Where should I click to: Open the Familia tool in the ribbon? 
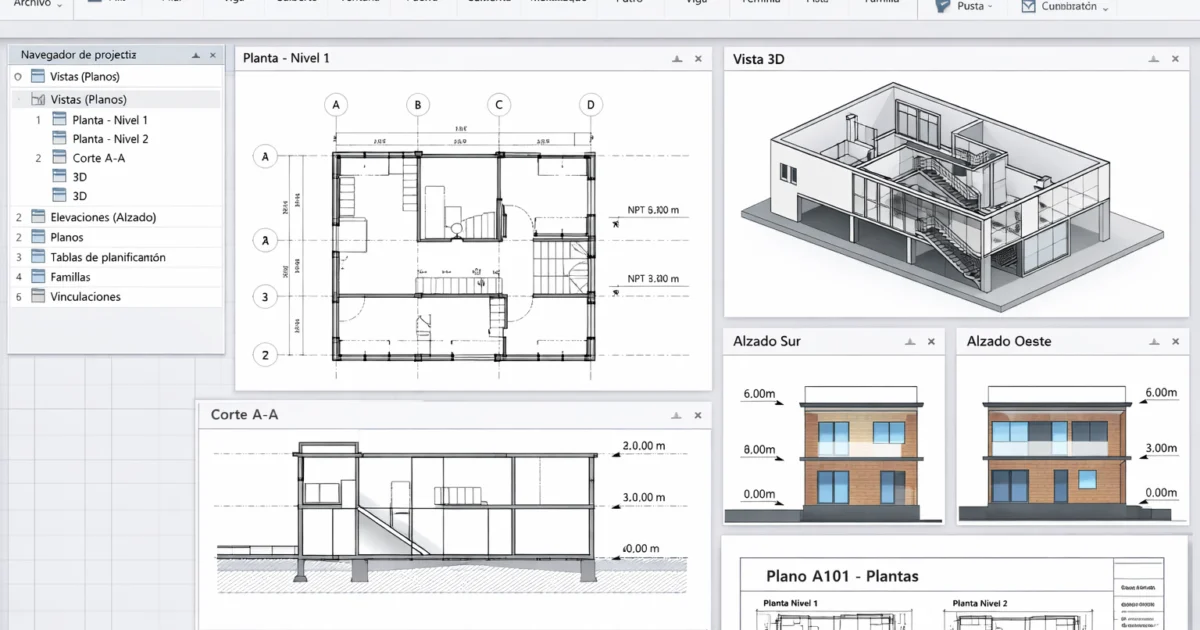[x=884, y=5]
